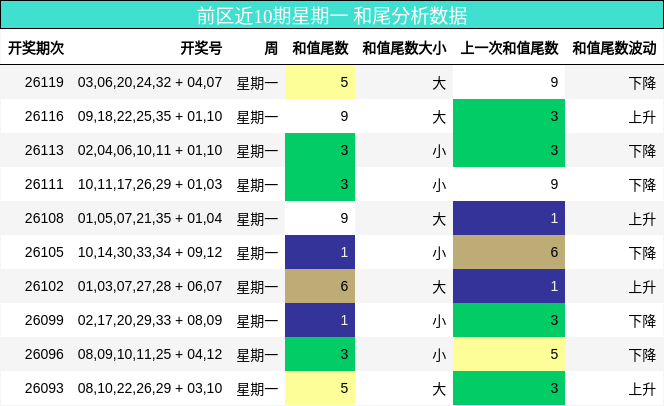The width and height of the screenshot is (664, 406).
Task: Click 上升 trend in row 26102
Action: 642,287
